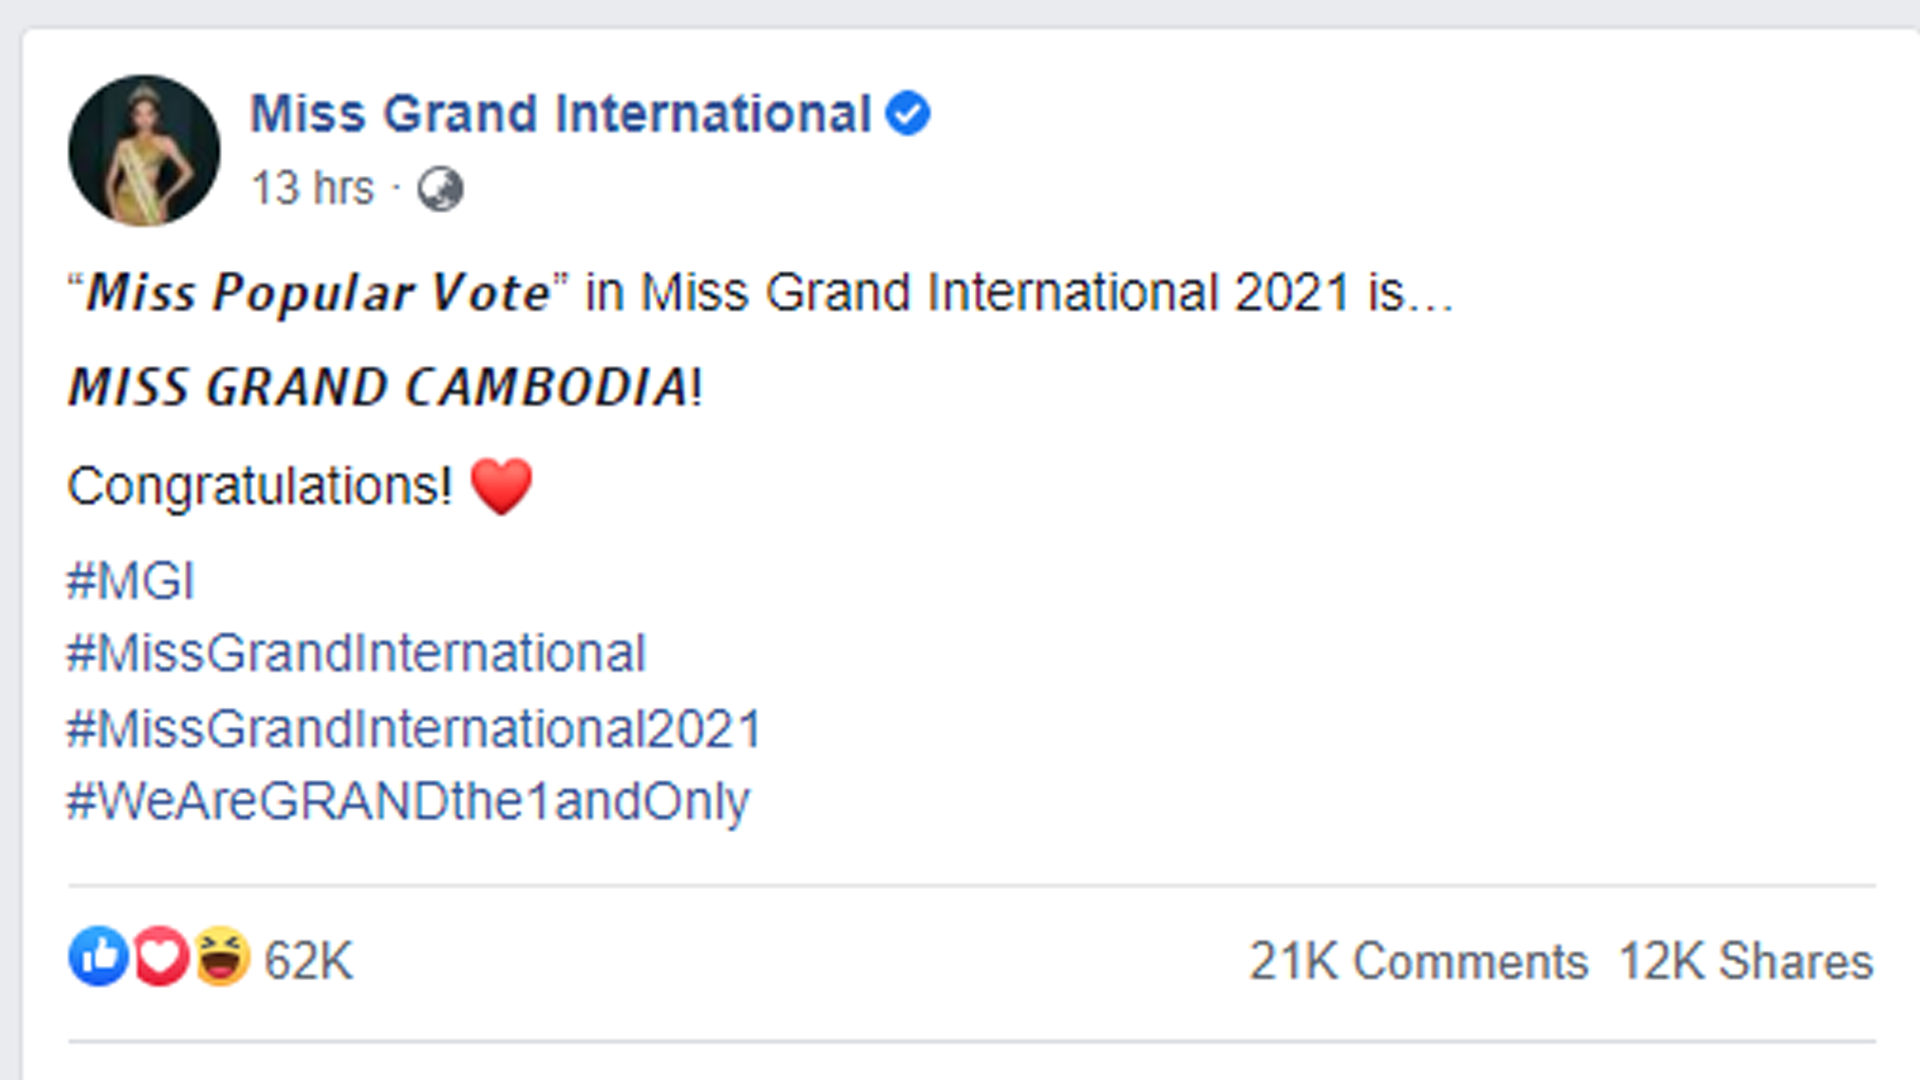The width and height of the screenshot is (1920, 1080).
Task: Open the #MissGrandInternational2021 hashtag
Action: (414, 728)
